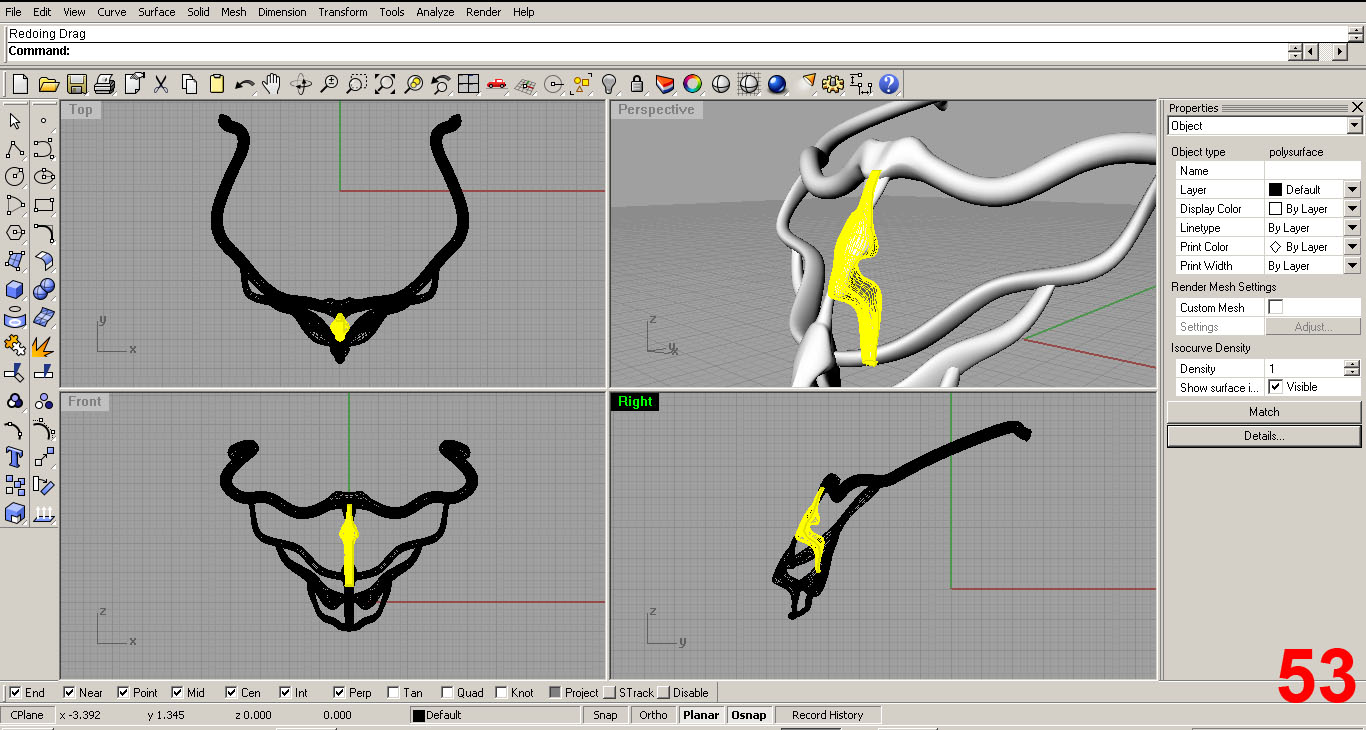Activate the Pan hand tool

click(272, 84)
